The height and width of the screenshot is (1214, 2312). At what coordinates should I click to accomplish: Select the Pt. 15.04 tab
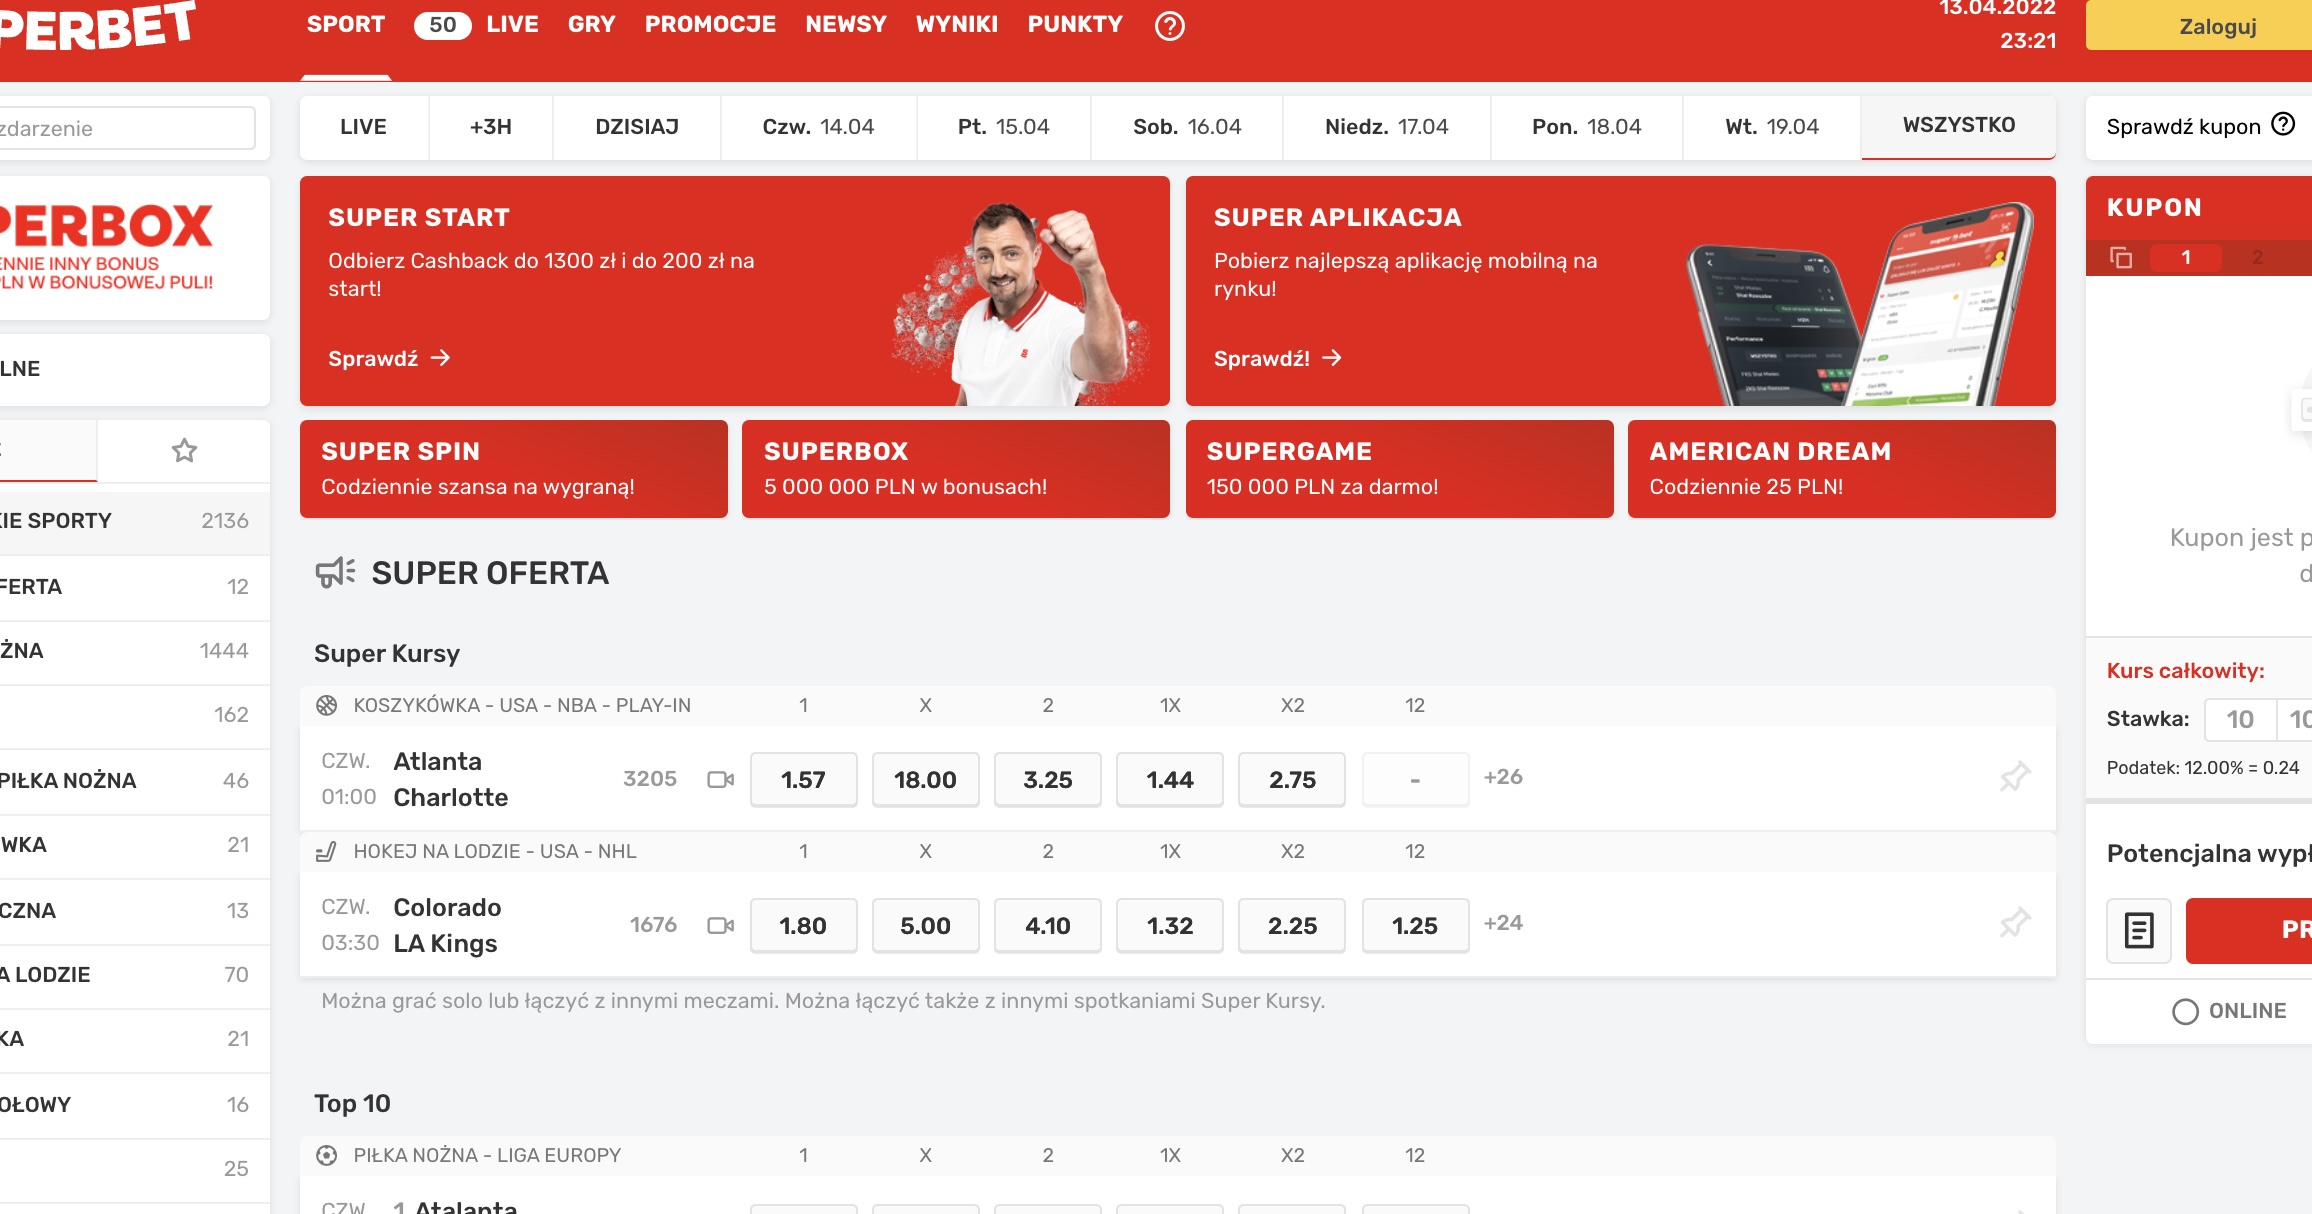[1003, 127]
